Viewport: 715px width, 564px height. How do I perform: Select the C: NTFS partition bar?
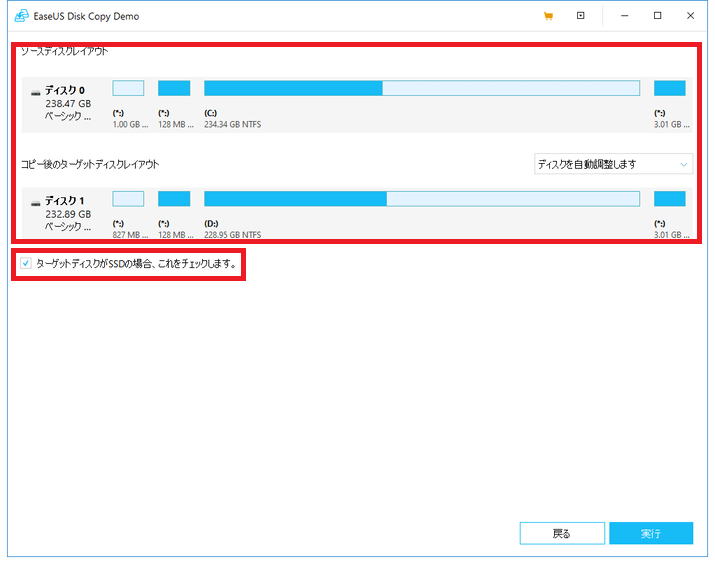421,88
